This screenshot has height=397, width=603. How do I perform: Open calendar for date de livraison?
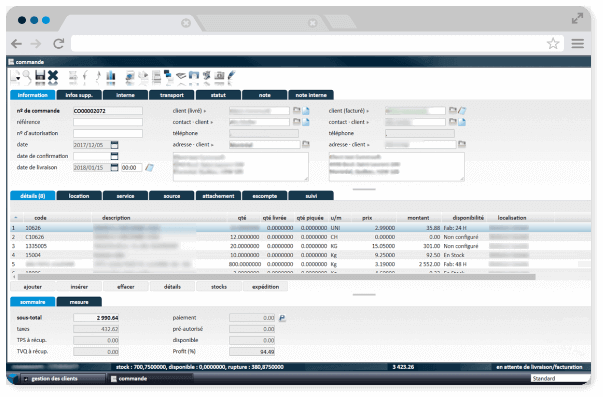pyautogui.click(x=114, y=167)
